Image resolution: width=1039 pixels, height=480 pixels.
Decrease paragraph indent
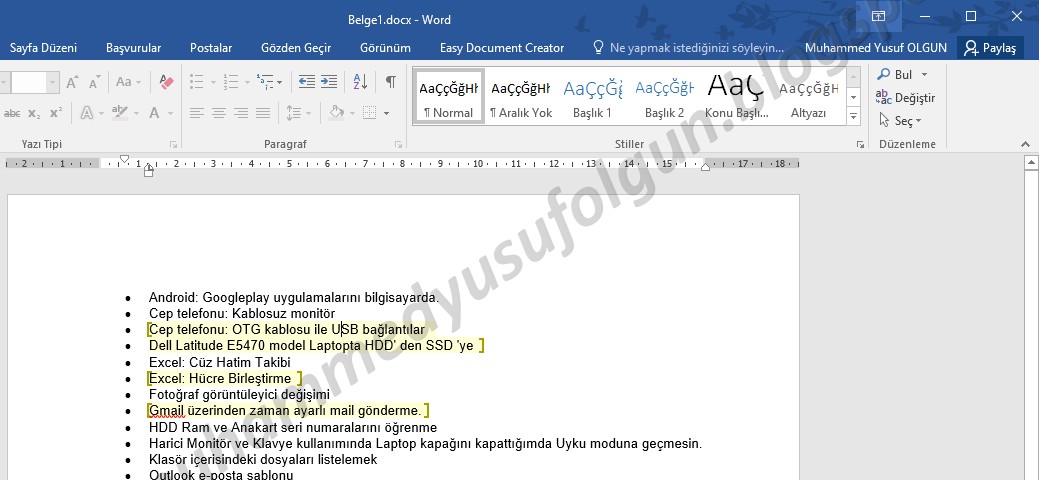[307, 82]
